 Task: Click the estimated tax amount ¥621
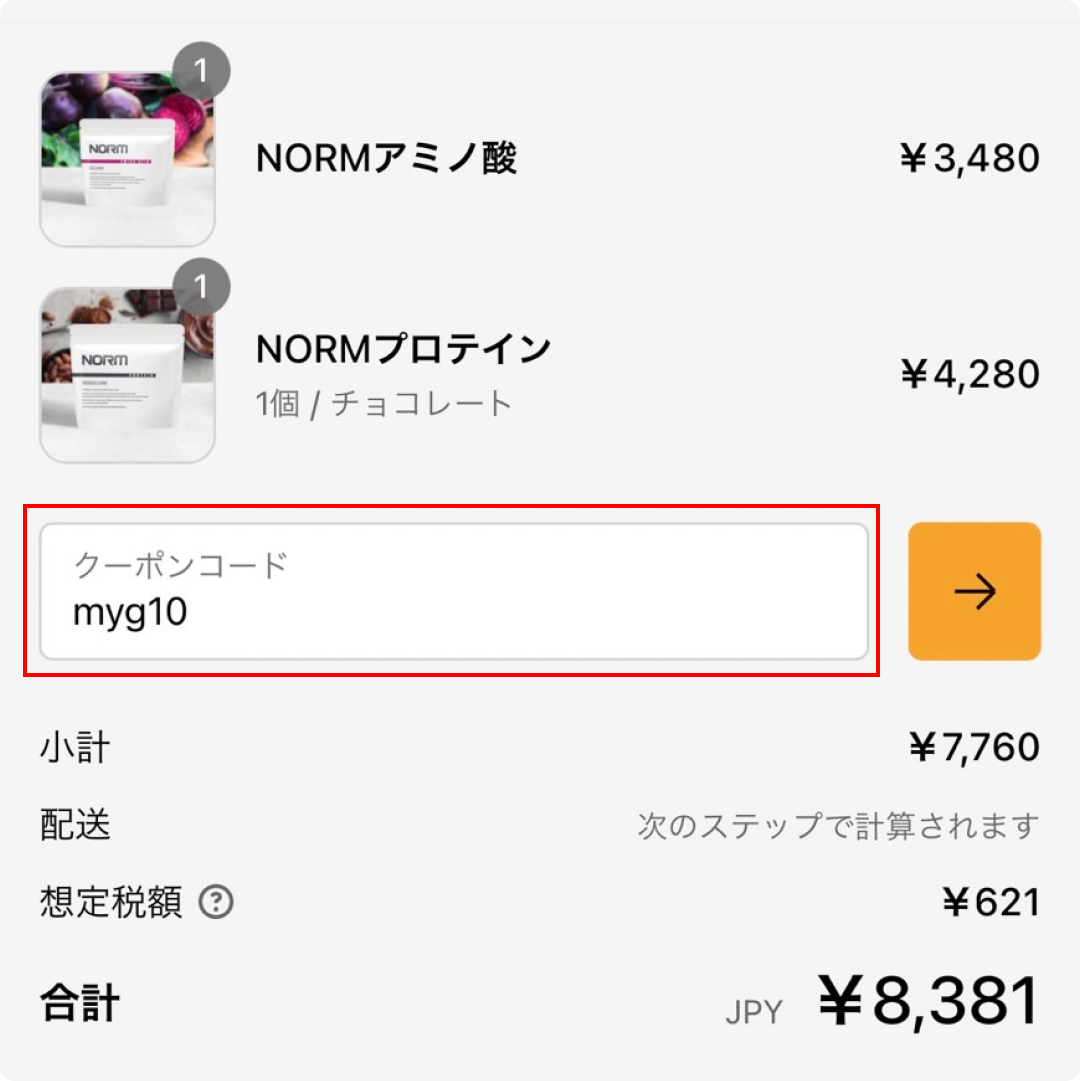[x=991, y=902]
